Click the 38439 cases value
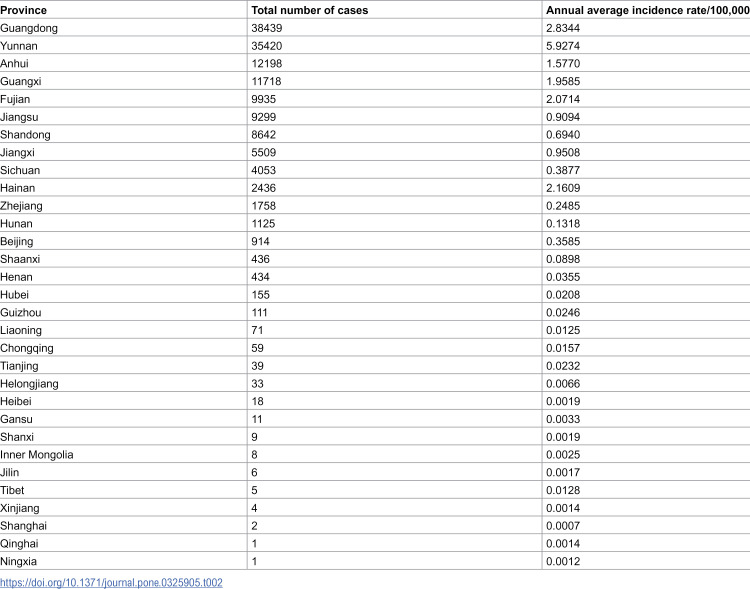The image size is (750, 589). [267, 28]
